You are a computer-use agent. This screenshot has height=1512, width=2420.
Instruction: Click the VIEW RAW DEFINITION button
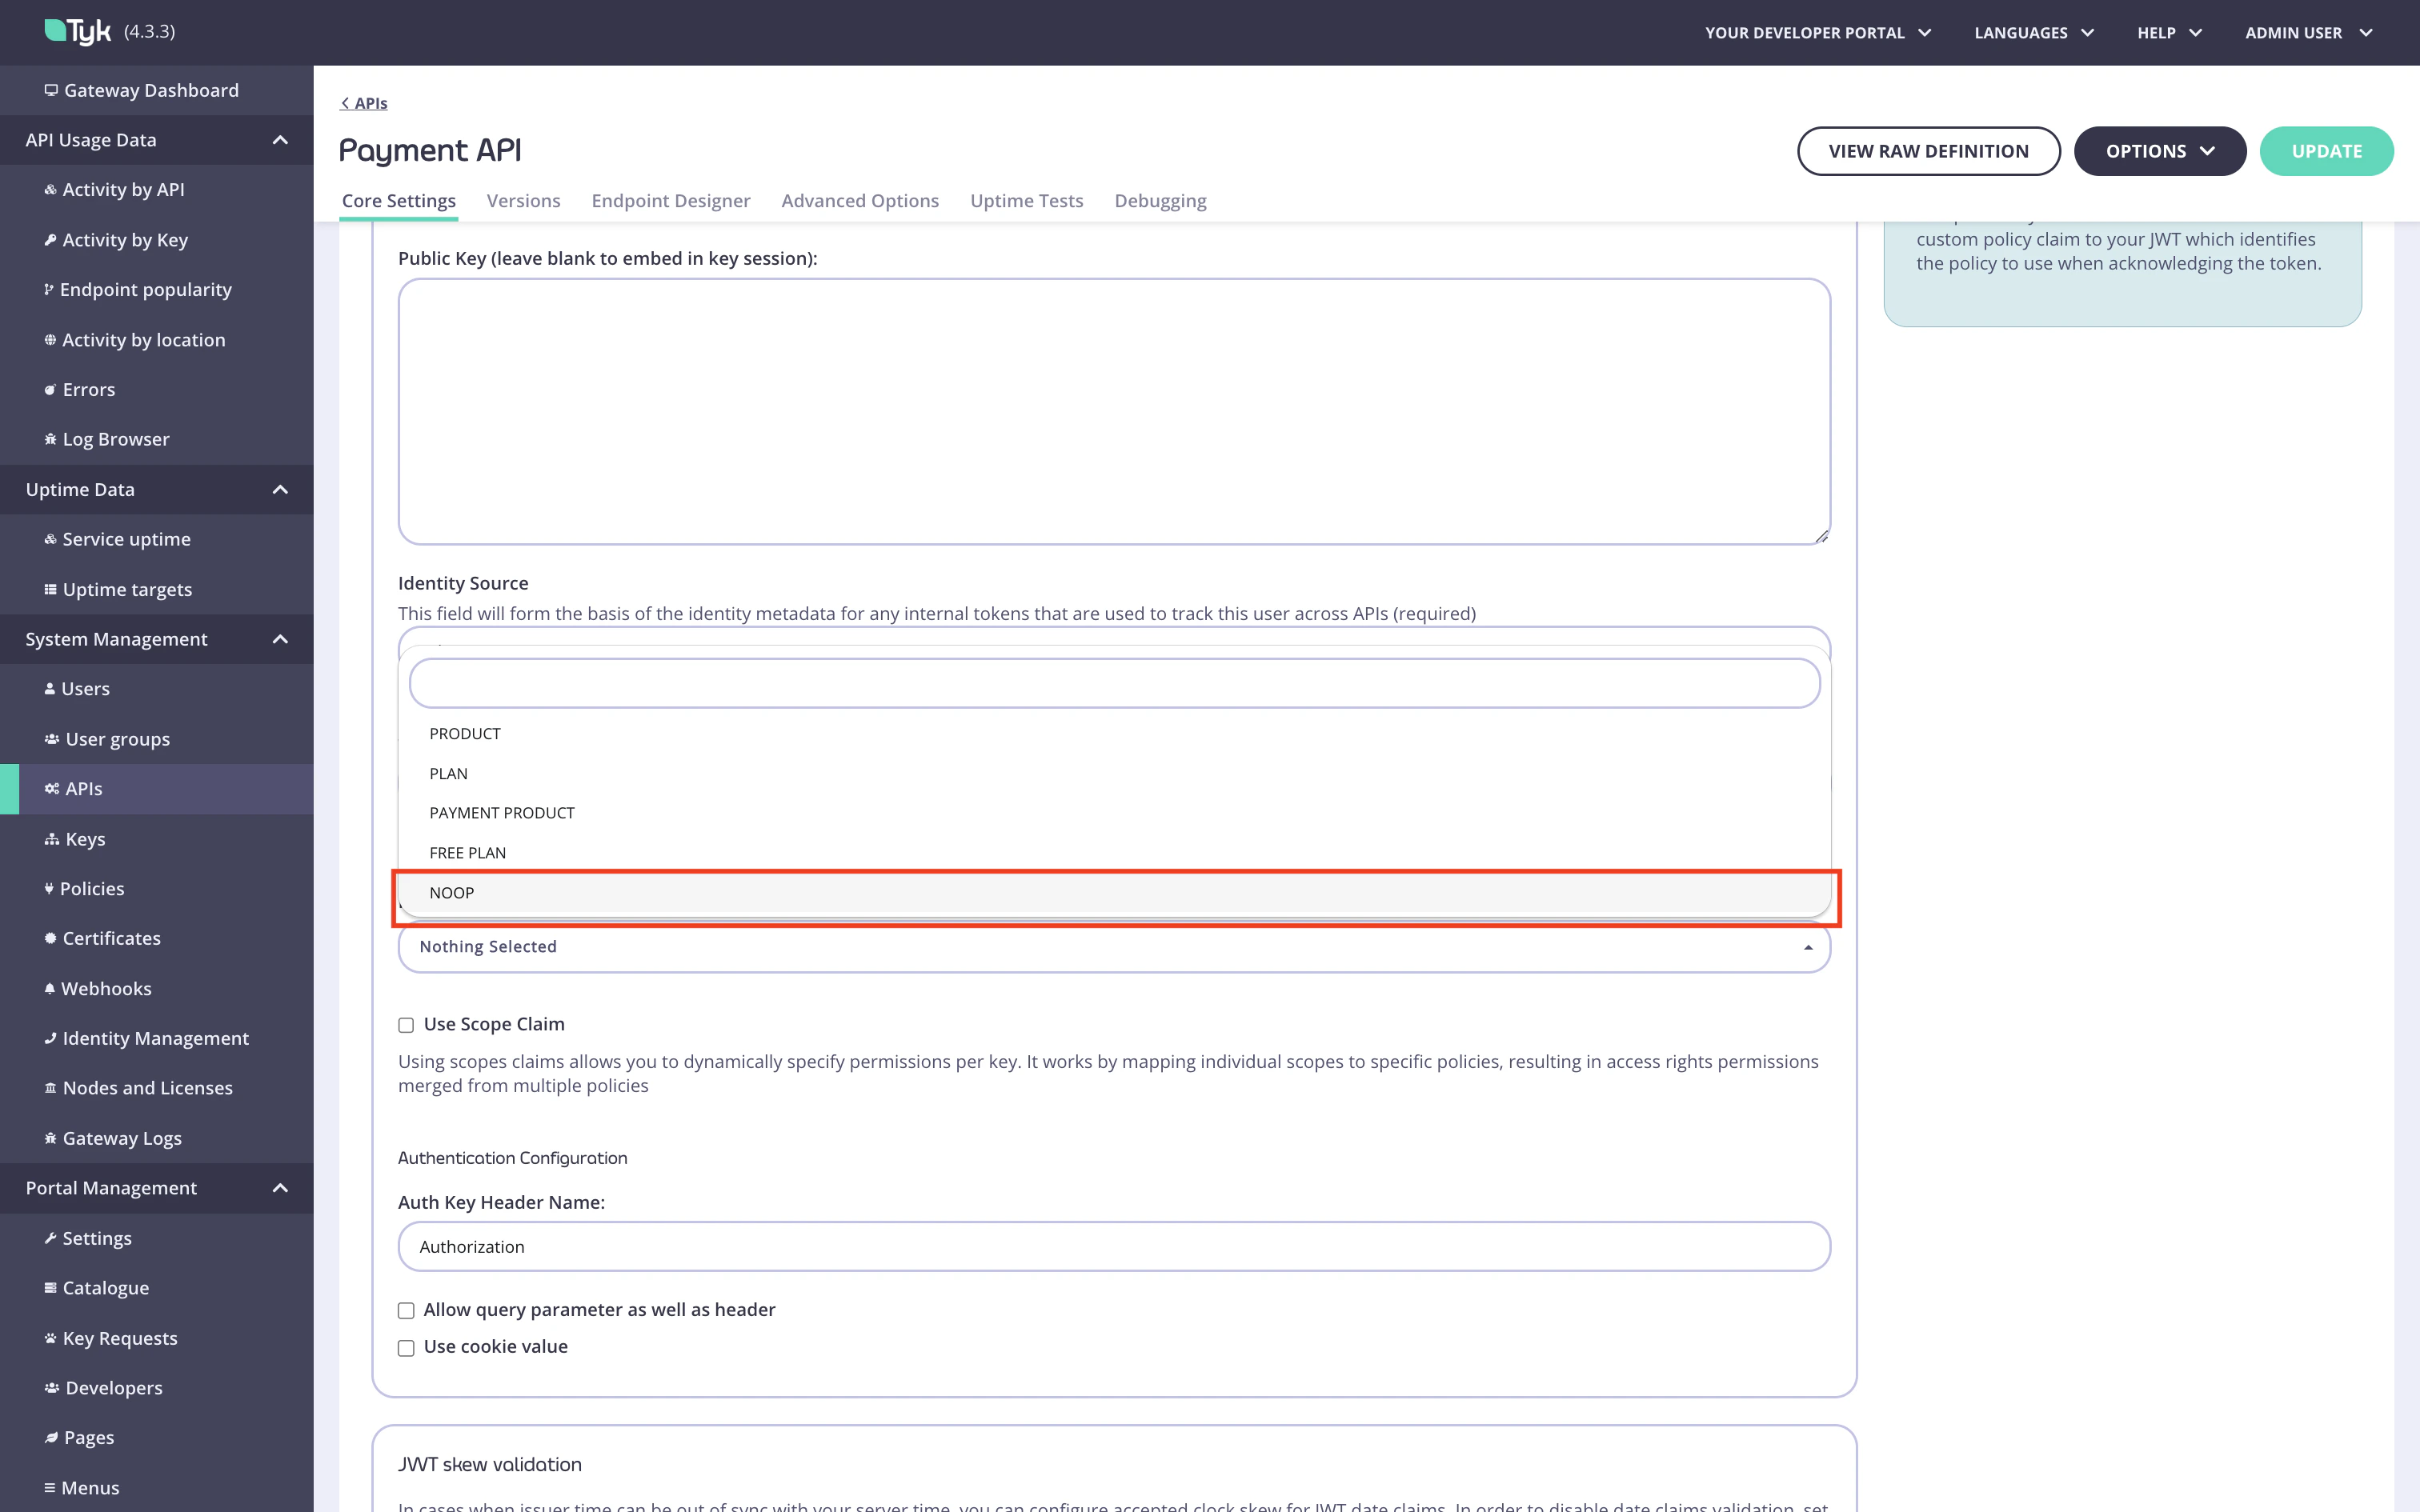(x=1928, y=150)
